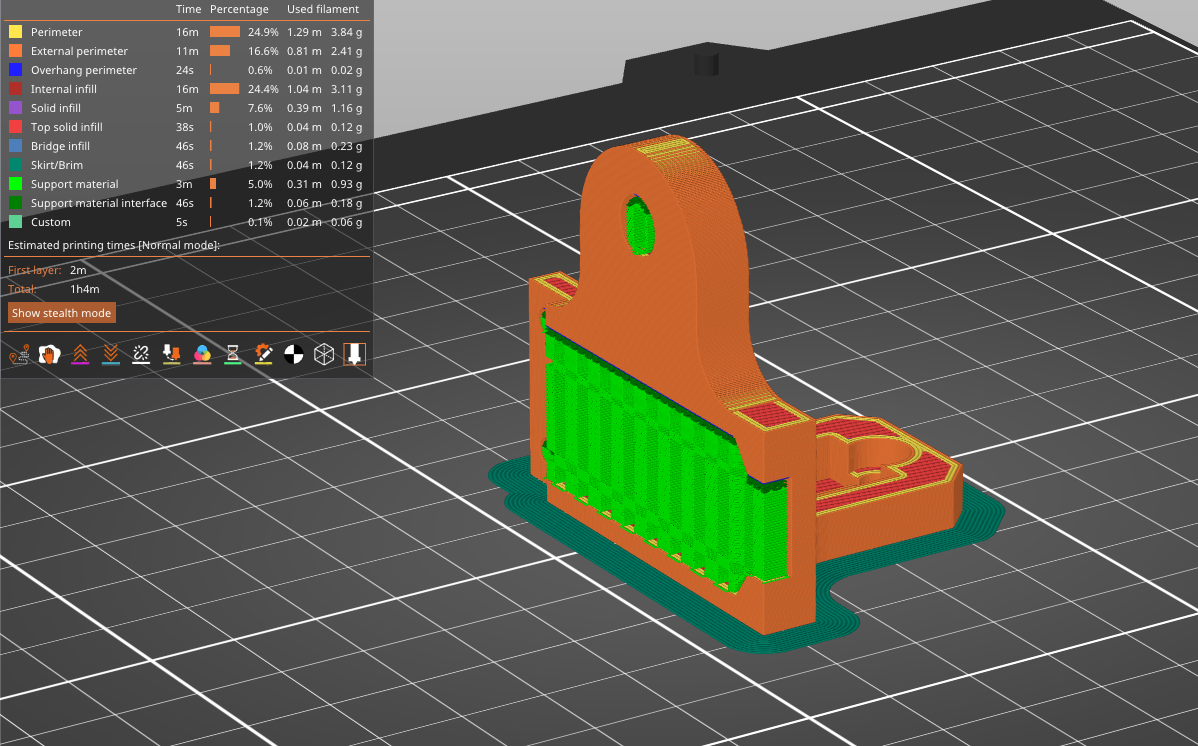
Task: Toggle the wipe moves hand icon
Action: [49, 354]
